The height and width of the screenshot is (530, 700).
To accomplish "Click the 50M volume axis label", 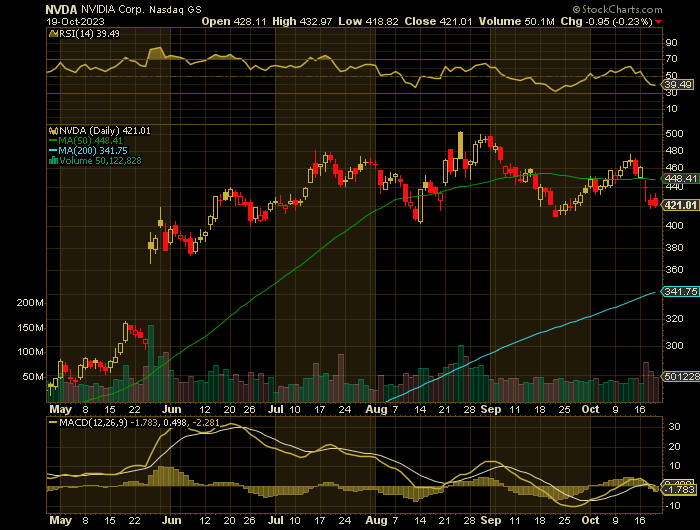I will click(x=33, y=377).
